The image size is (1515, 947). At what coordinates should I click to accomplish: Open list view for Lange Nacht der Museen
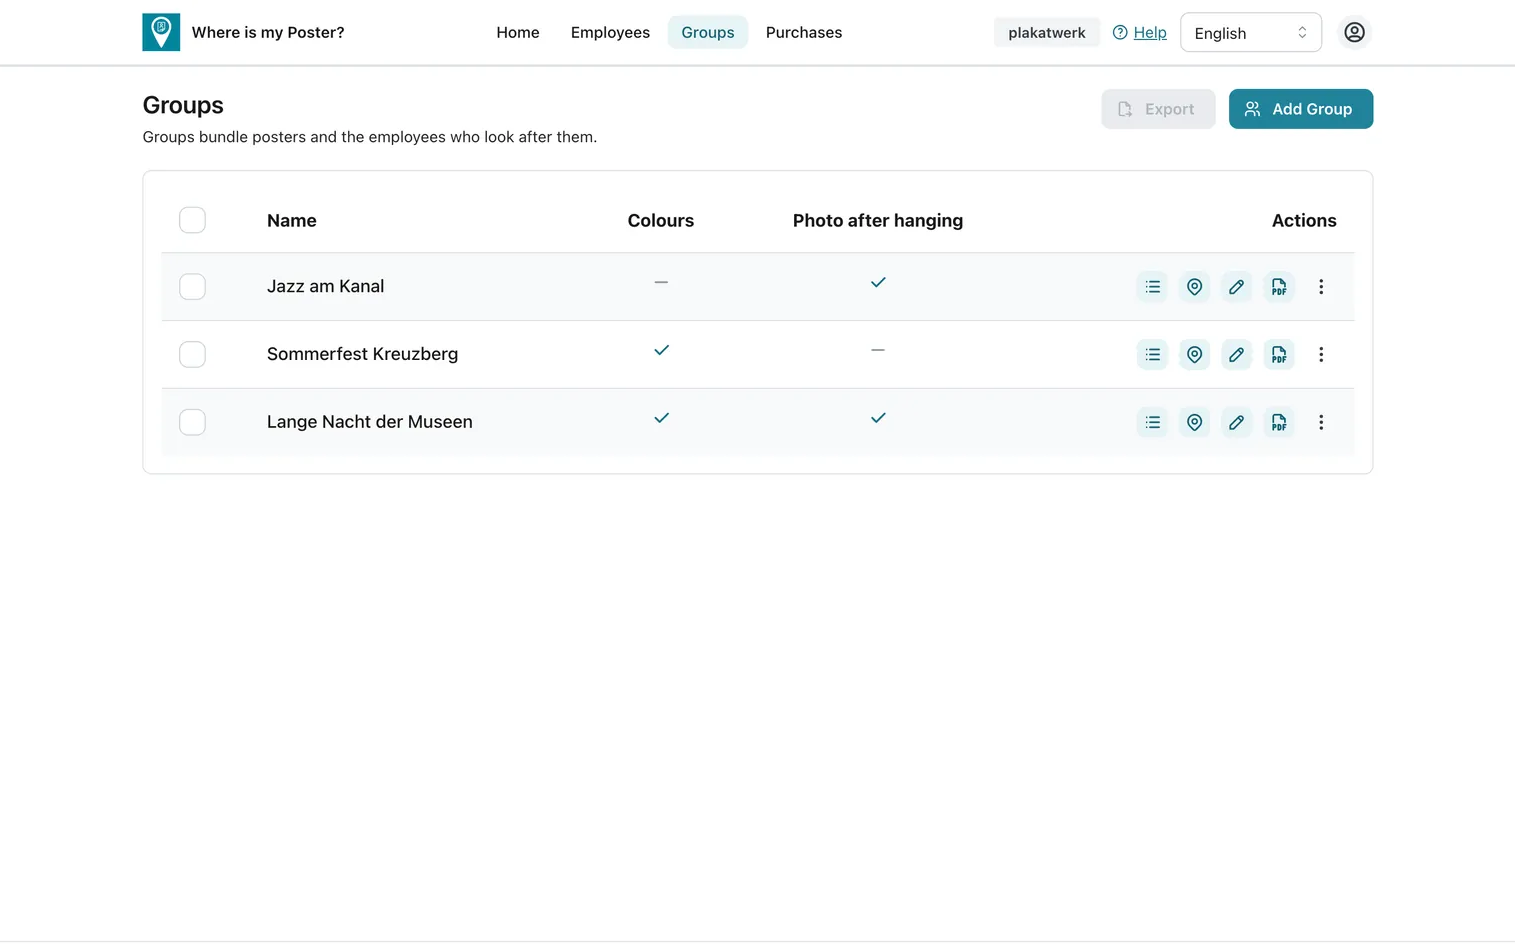pos(1152,422)
